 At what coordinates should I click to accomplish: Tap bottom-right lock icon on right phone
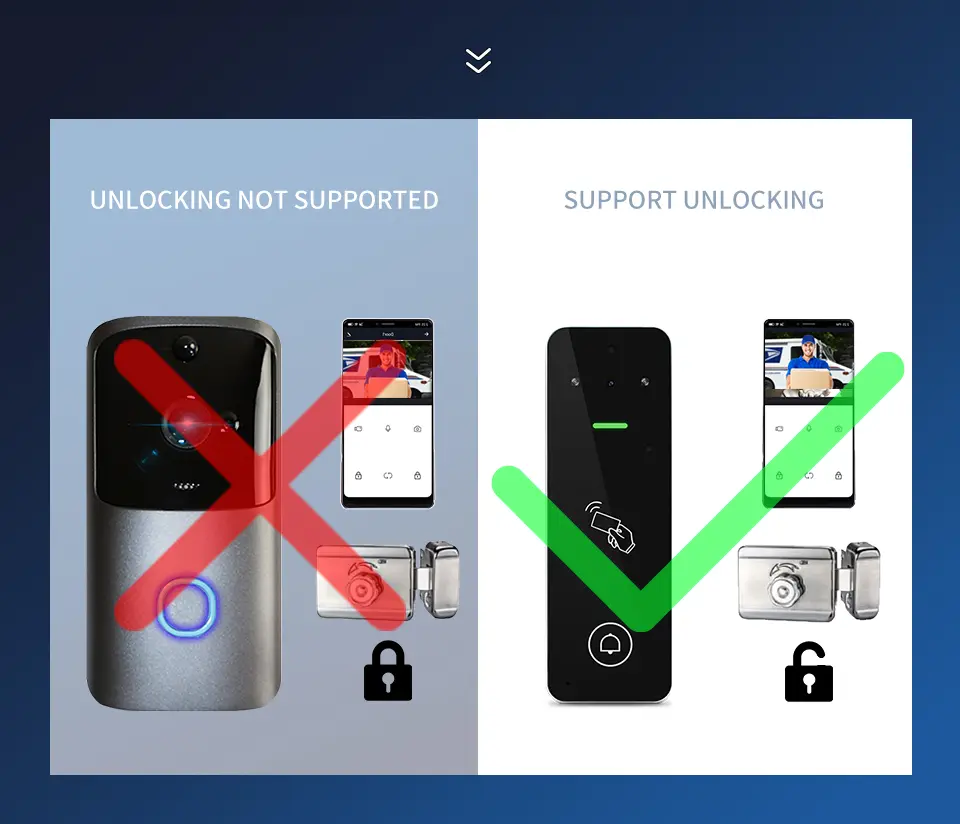(x=838, y=475)
